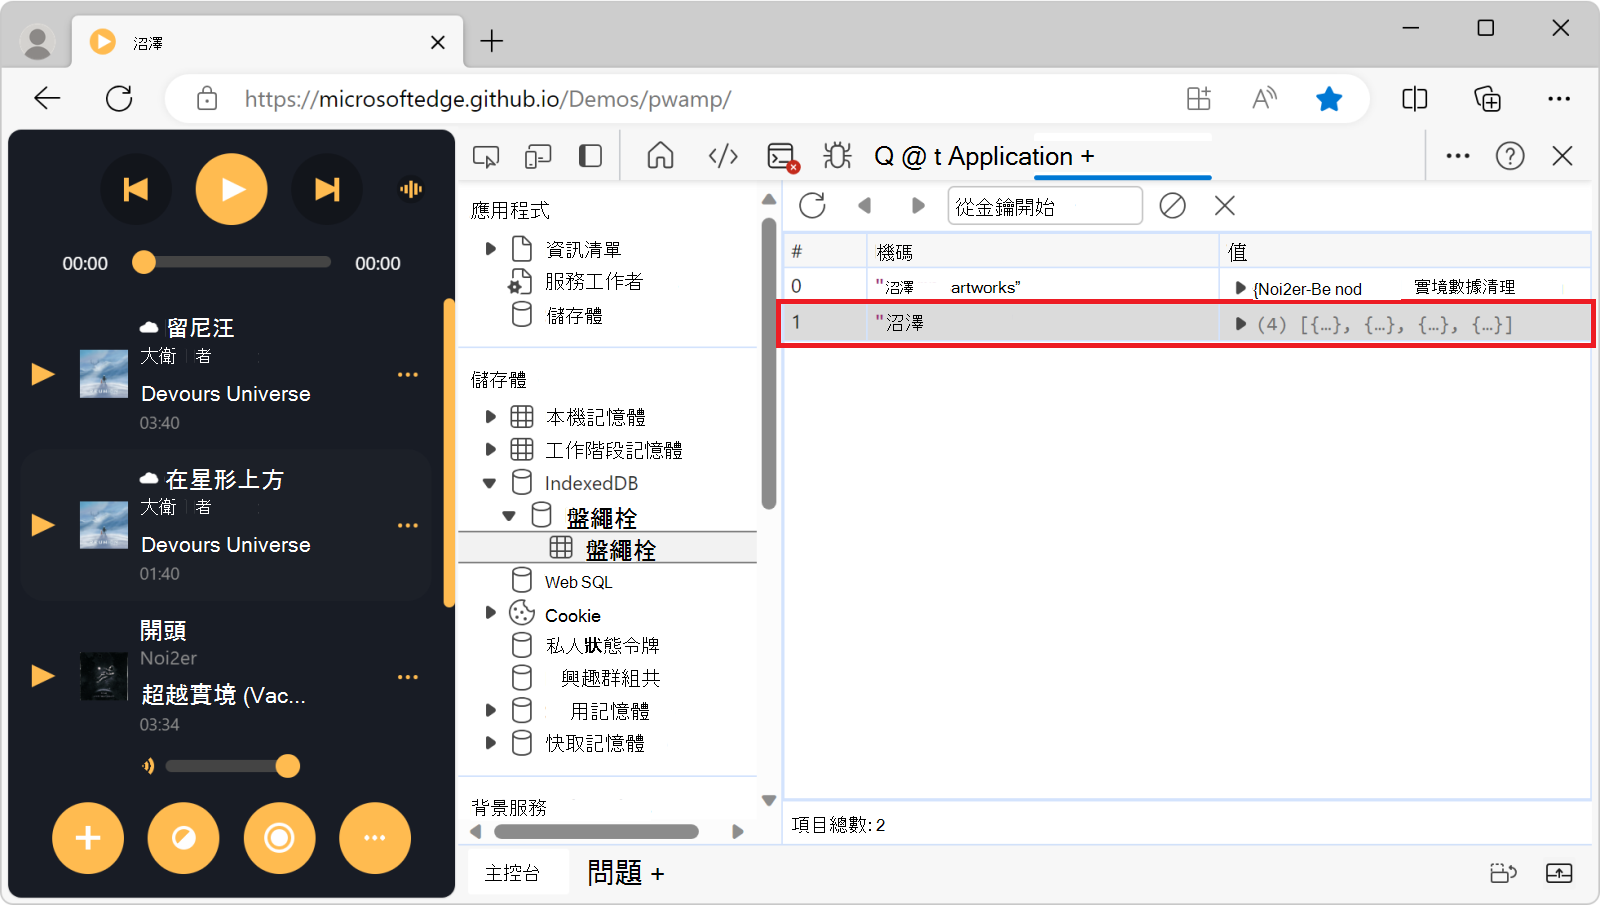
Task: Open the Welcome home tool in DevTools
Action: pos(660,156)
